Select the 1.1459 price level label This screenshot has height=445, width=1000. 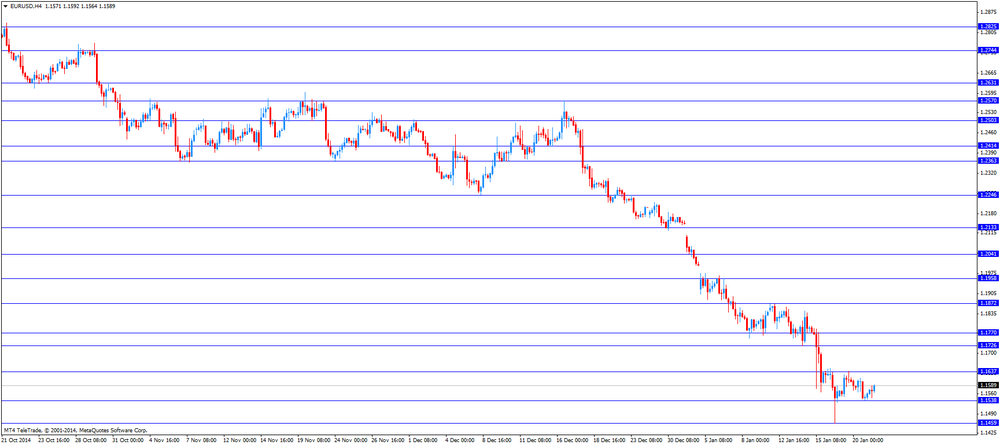click(987, 423)
